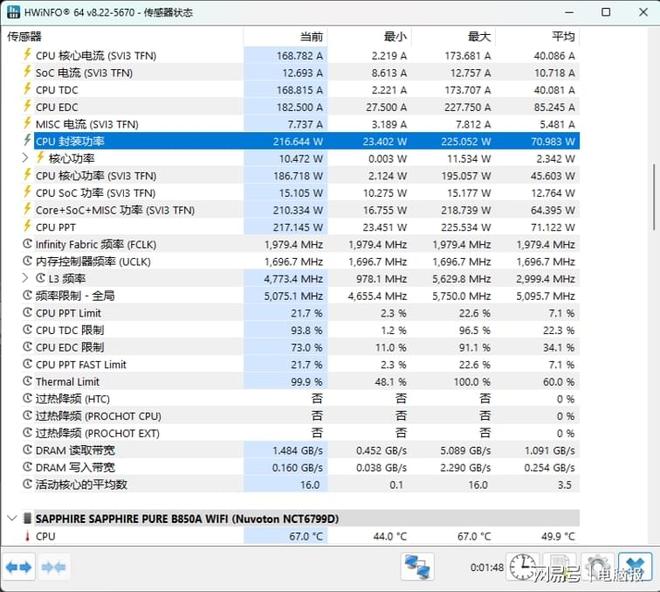Click clock icon beside Infinity Fabric 频率
The image size is (660, 592).
point(27,244)
